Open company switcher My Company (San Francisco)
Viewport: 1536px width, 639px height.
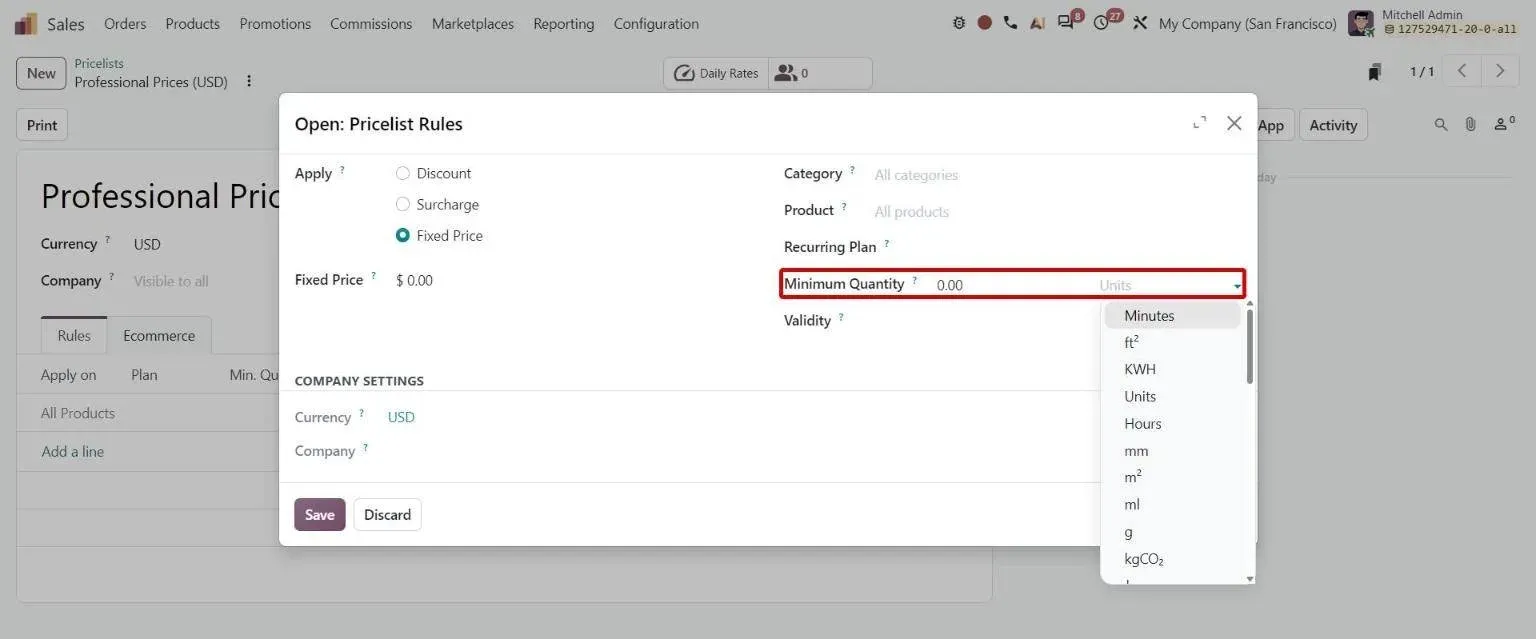(1247, 23)
